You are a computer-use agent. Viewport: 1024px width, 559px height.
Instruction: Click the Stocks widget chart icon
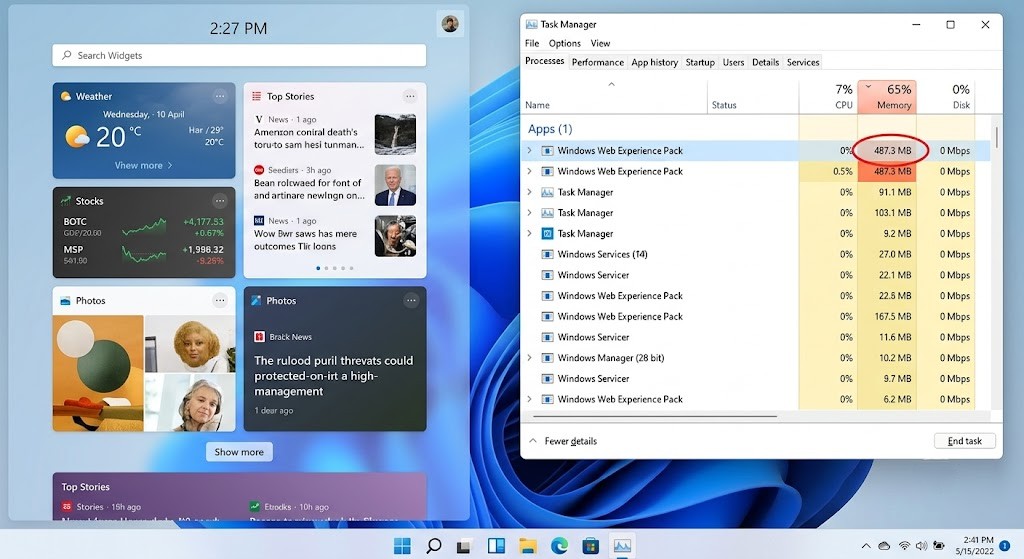click(65, 200)
